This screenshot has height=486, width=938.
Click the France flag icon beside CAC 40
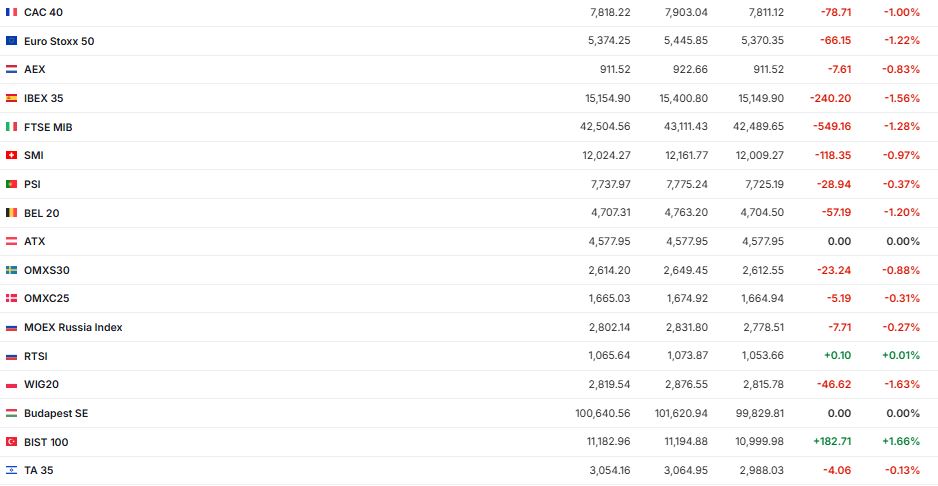click(x=11, y=12)
